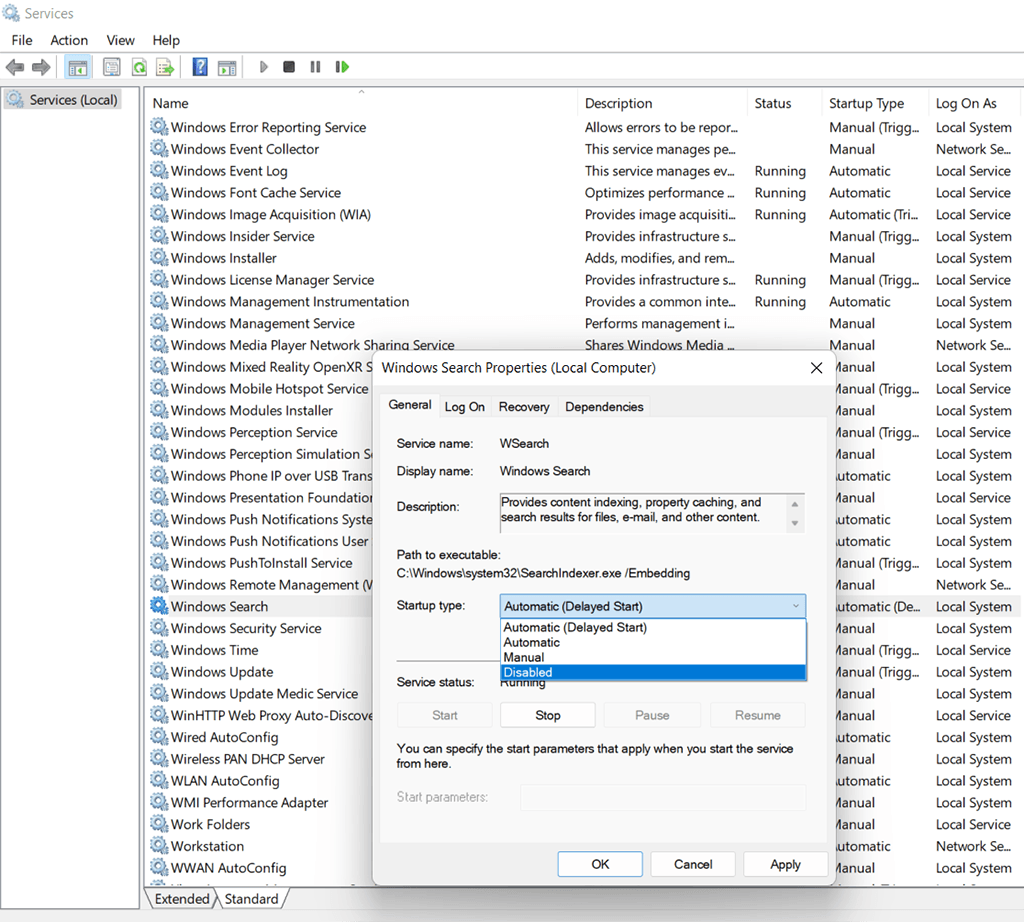Click the gear icon for Windows Event Log

159,170
